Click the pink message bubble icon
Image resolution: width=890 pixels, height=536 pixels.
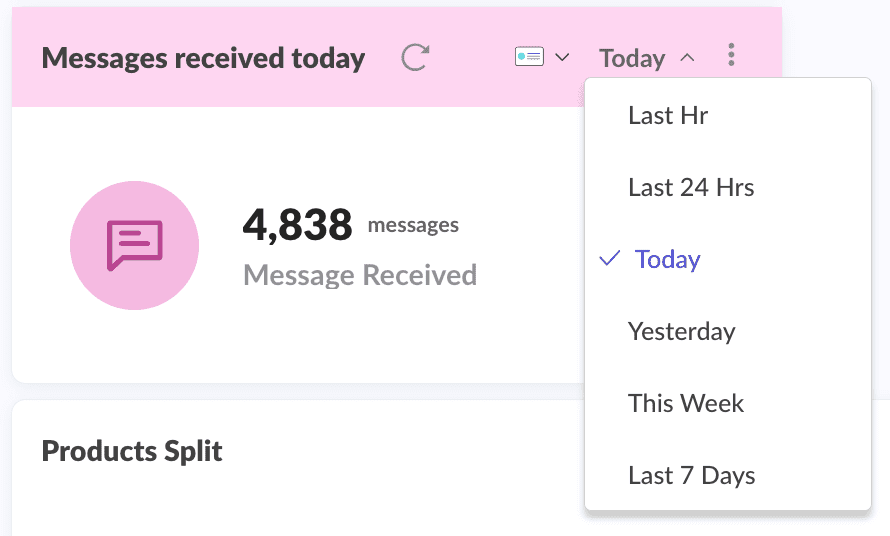(x=134, y=245)
